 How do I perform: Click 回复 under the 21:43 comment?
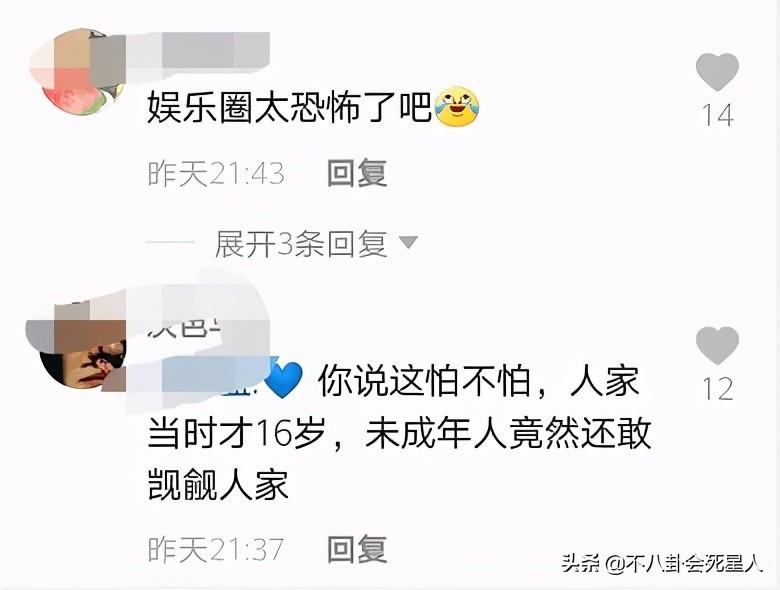click(357, 173)
